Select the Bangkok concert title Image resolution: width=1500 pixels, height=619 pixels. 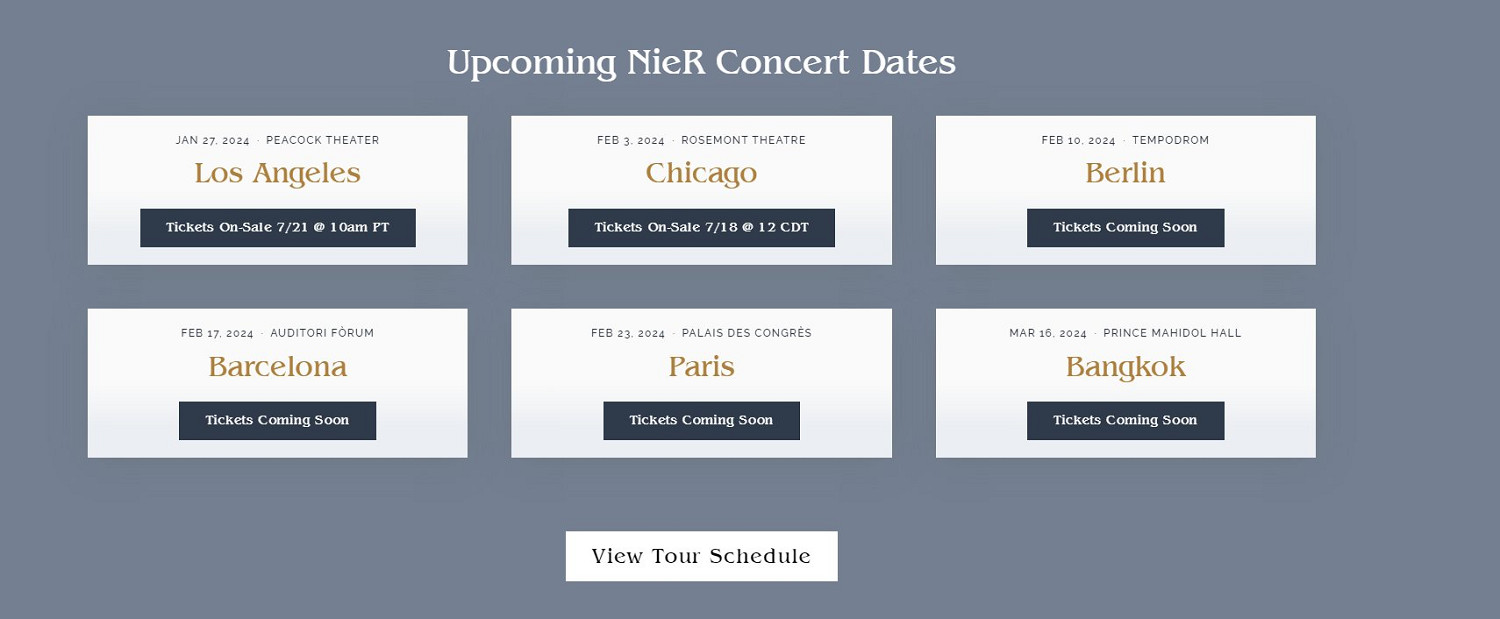tap(1125, 366)
